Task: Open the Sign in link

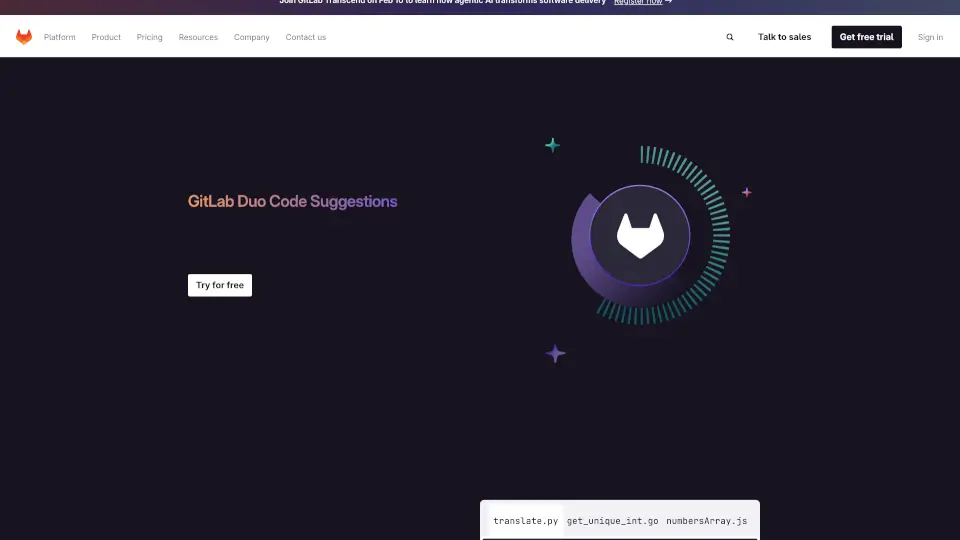Action: (930, 37)
